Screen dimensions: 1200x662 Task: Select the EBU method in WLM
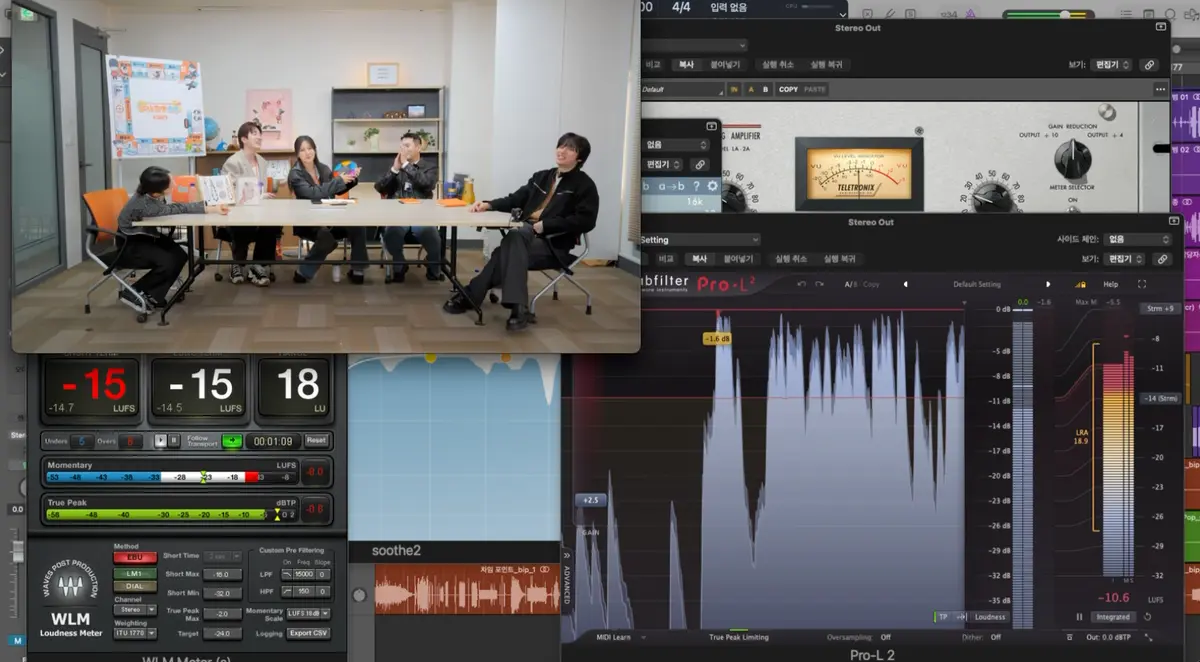tap(134, 556)
